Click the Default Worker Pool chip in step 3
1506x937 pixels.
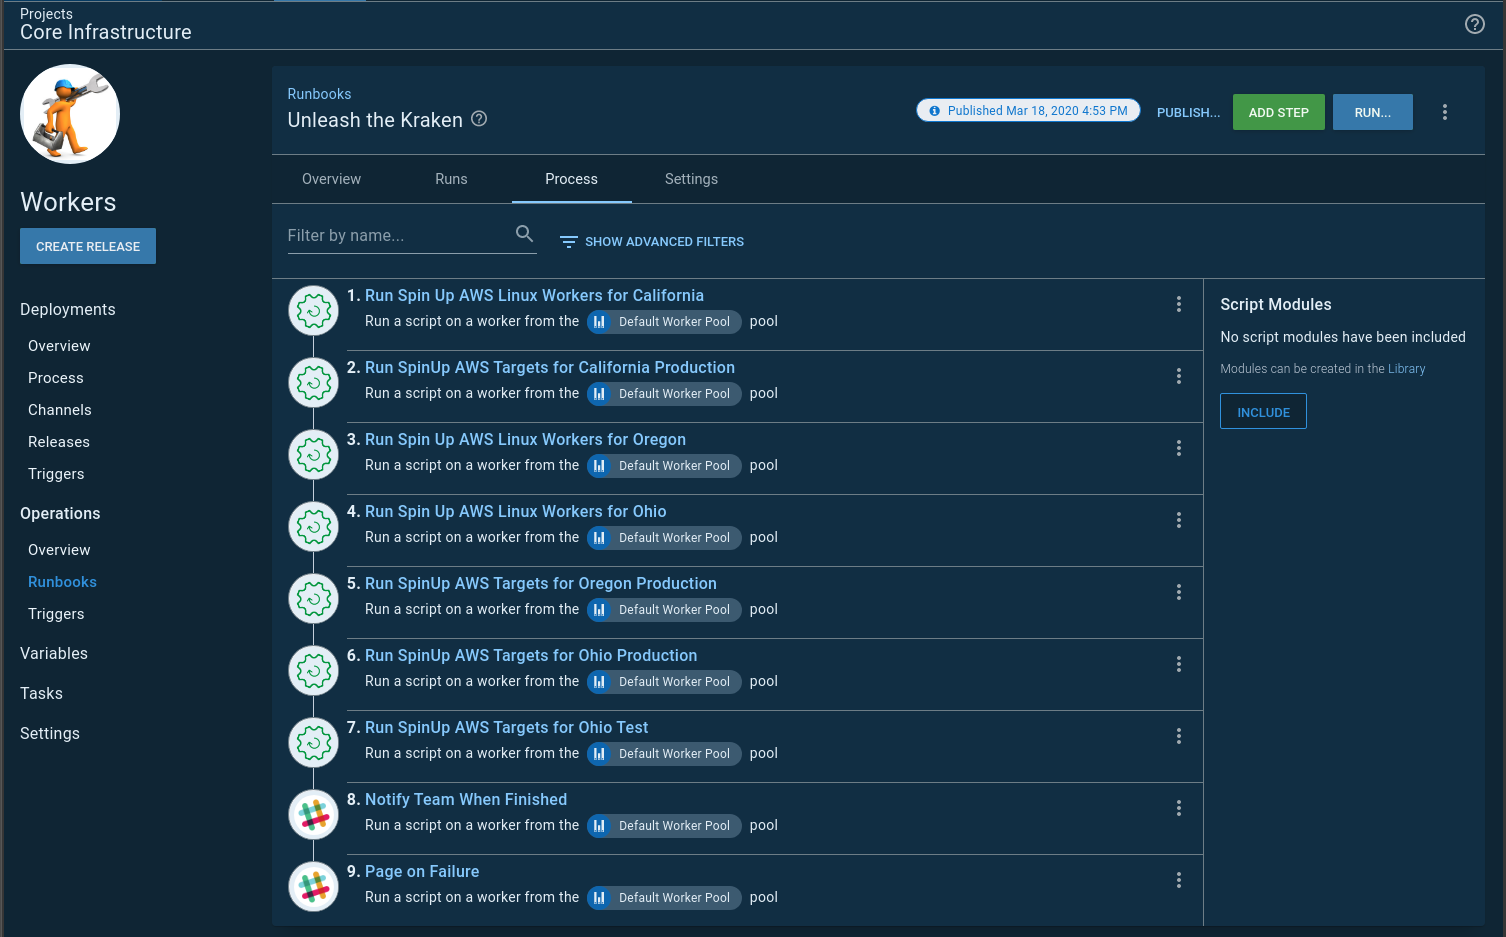[664, 466]
